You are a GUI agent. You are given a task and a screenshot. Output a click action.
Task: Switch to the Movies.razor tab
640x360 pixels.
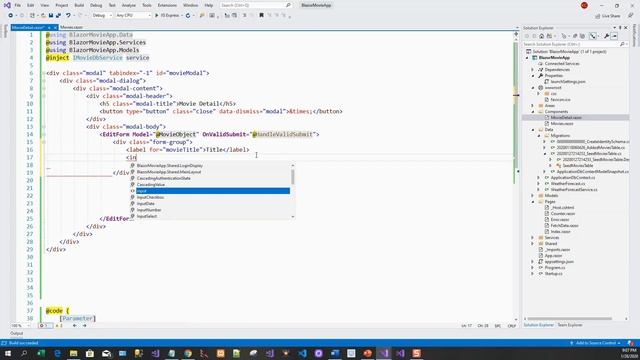72,27
